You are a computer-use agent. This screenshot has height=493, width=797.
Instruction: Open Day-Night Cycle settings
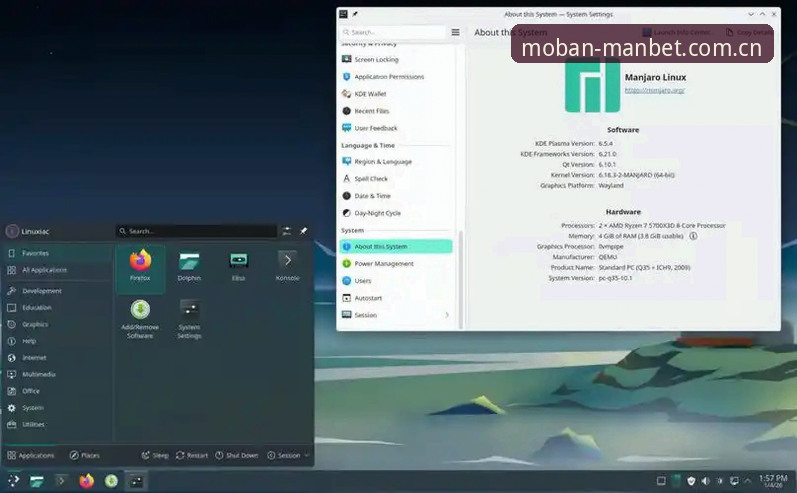click(x=396, y=213)
